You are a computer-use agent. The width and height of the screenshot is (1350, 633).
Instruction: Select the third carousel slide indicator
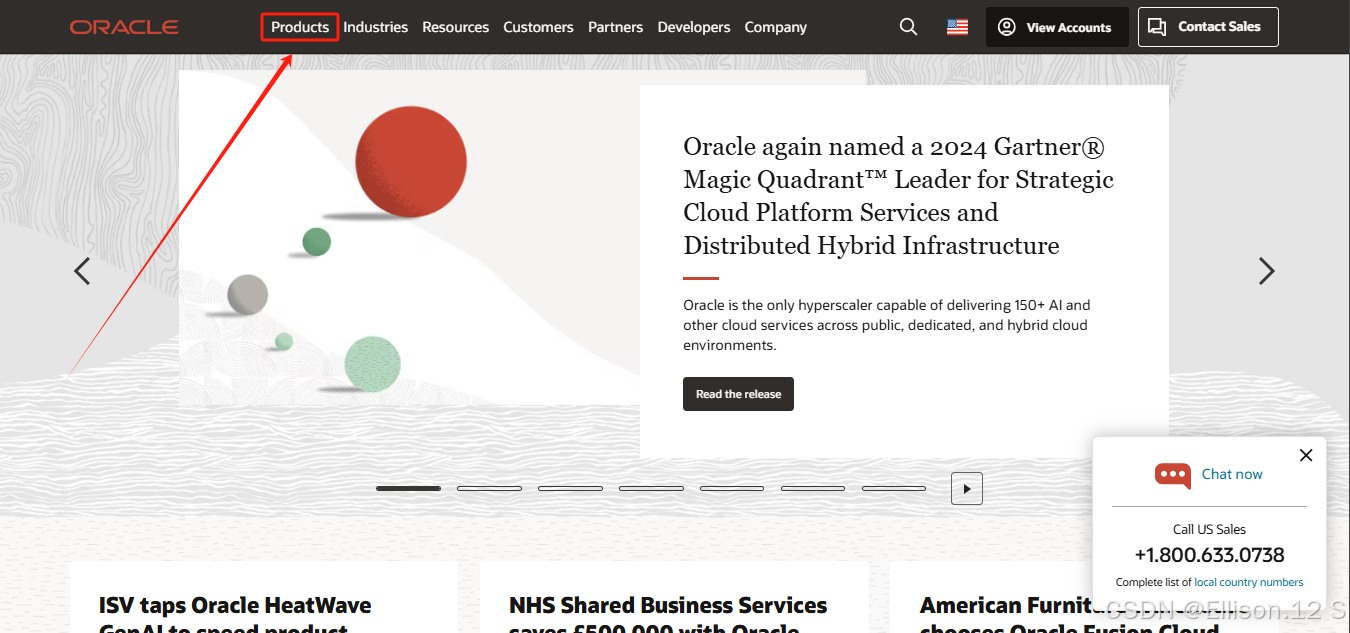(x=570, y=488)
